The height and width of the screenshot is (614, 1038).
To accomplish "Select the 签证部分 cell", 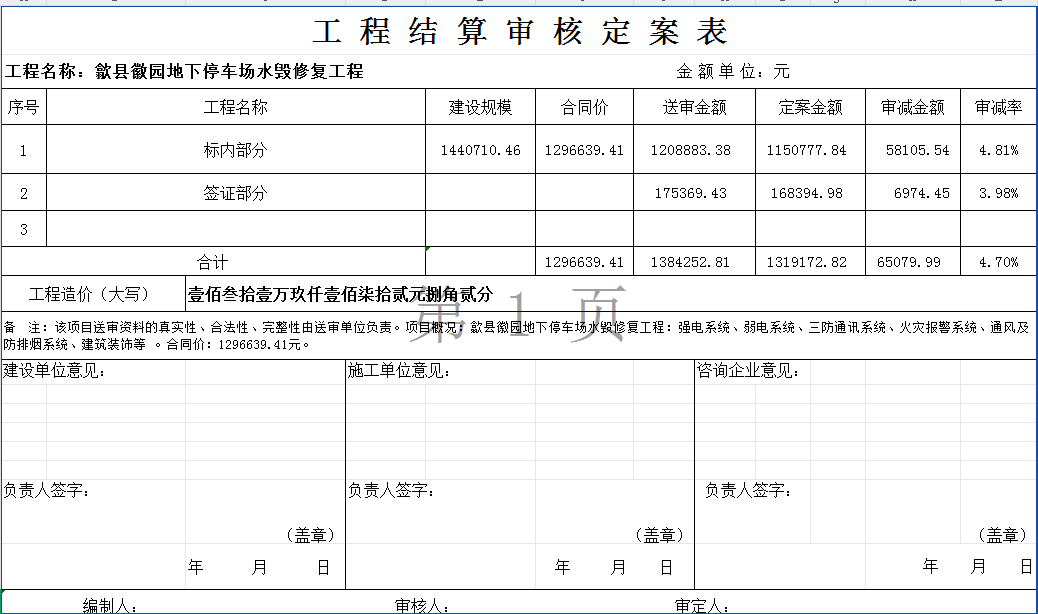I will (x=236, y=193).
